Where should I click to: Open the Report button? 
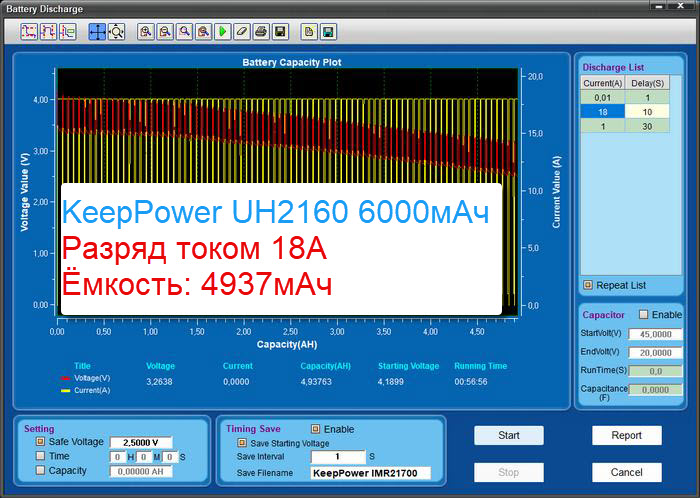(x=626, y=436)
